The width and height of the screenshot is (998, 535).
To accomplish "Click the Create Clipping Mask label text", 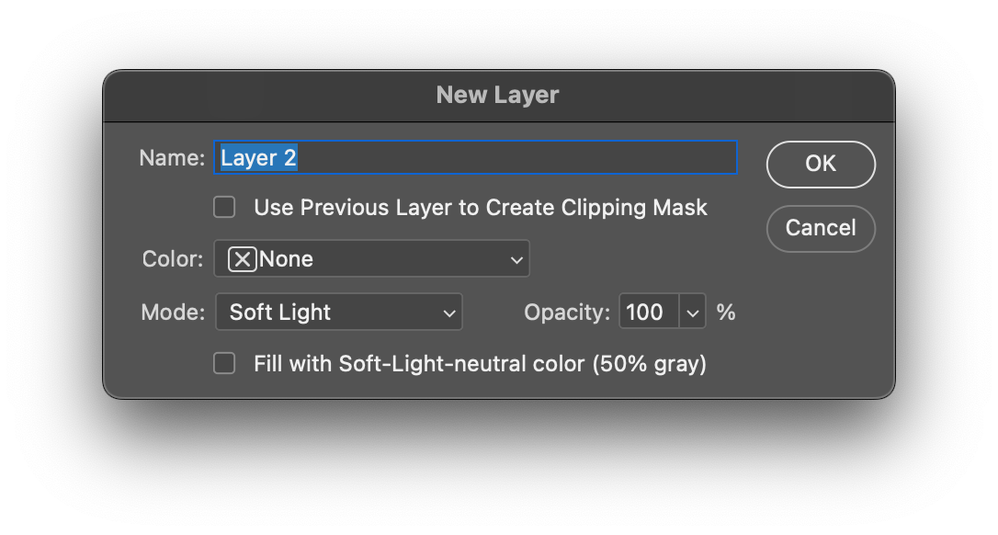I will coord(480,207).
